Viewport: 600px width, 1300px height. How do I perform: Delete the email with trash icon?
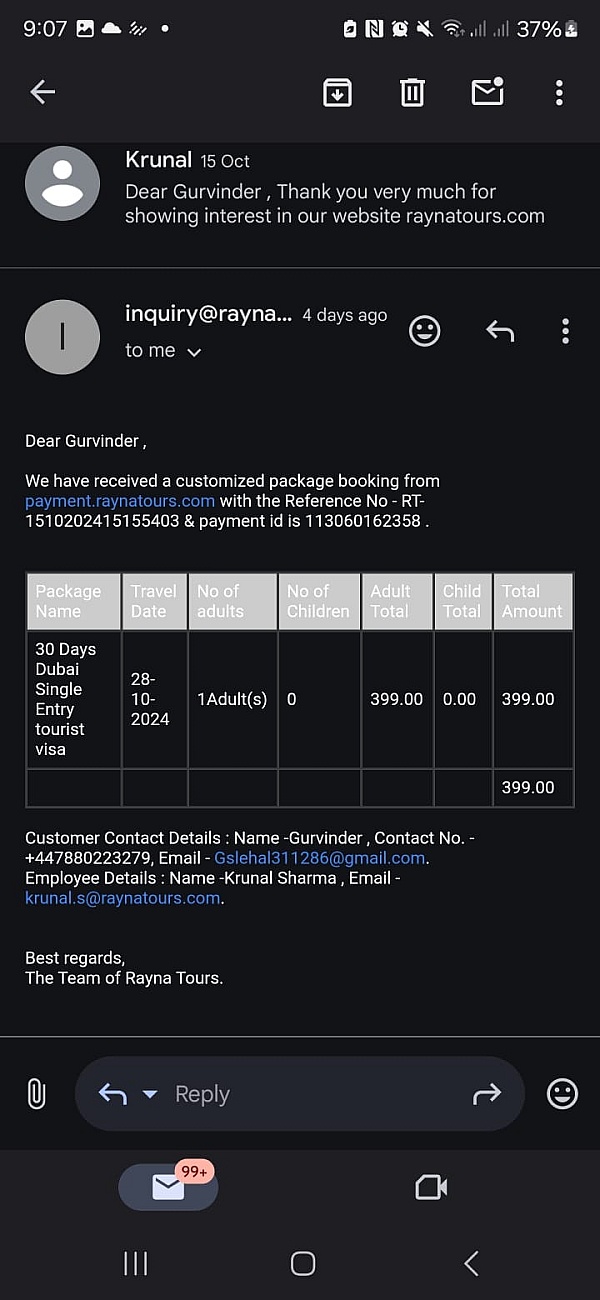(412, 92)
